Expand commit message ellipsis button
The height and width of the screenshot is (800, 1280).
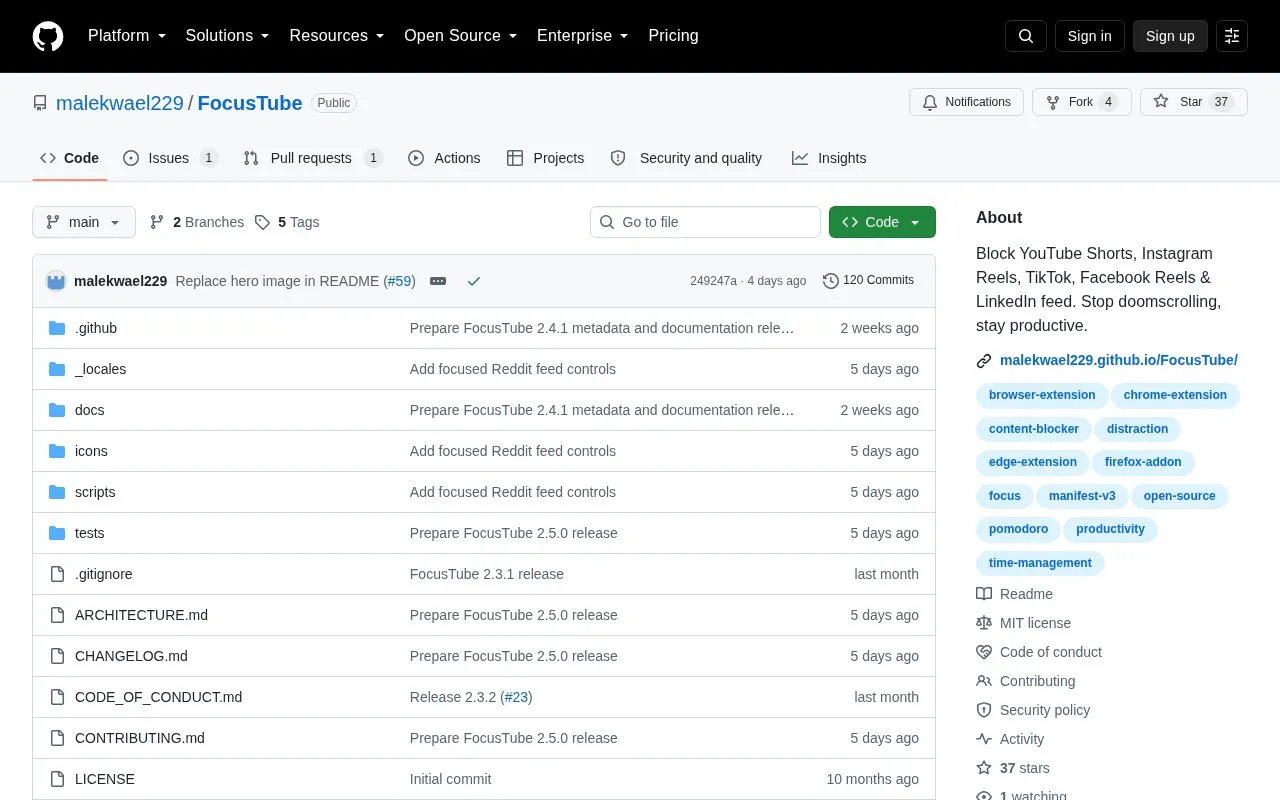(438, 281)
